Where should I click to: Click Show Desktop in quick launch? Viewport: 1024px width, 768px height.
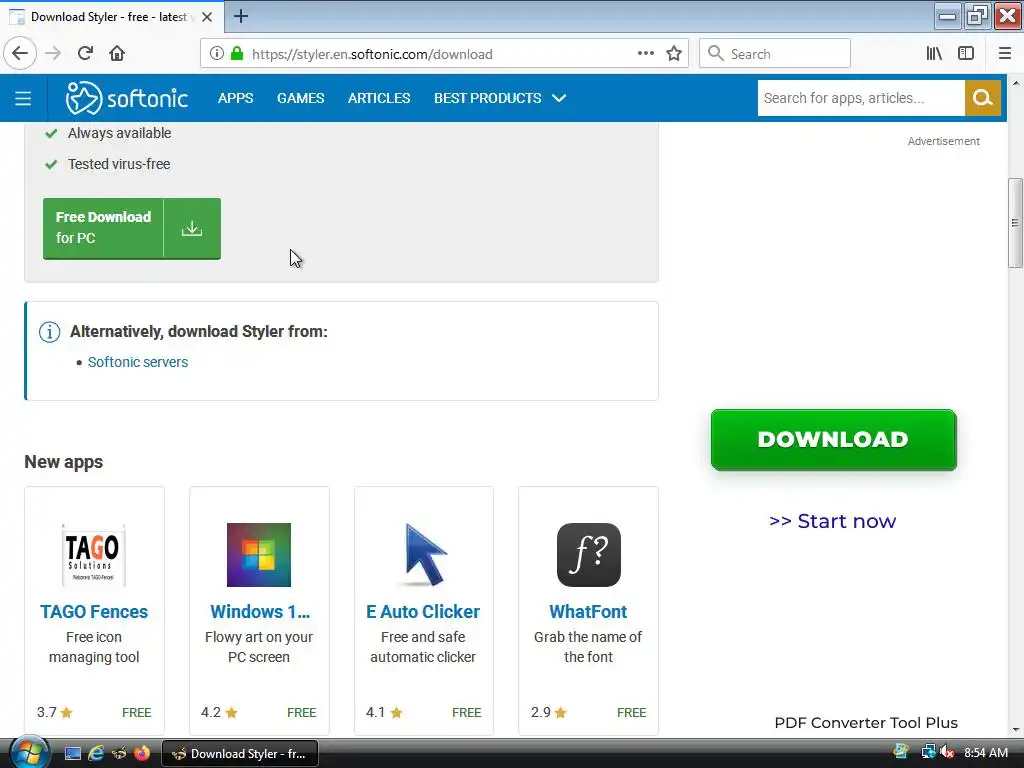[72, 754]
